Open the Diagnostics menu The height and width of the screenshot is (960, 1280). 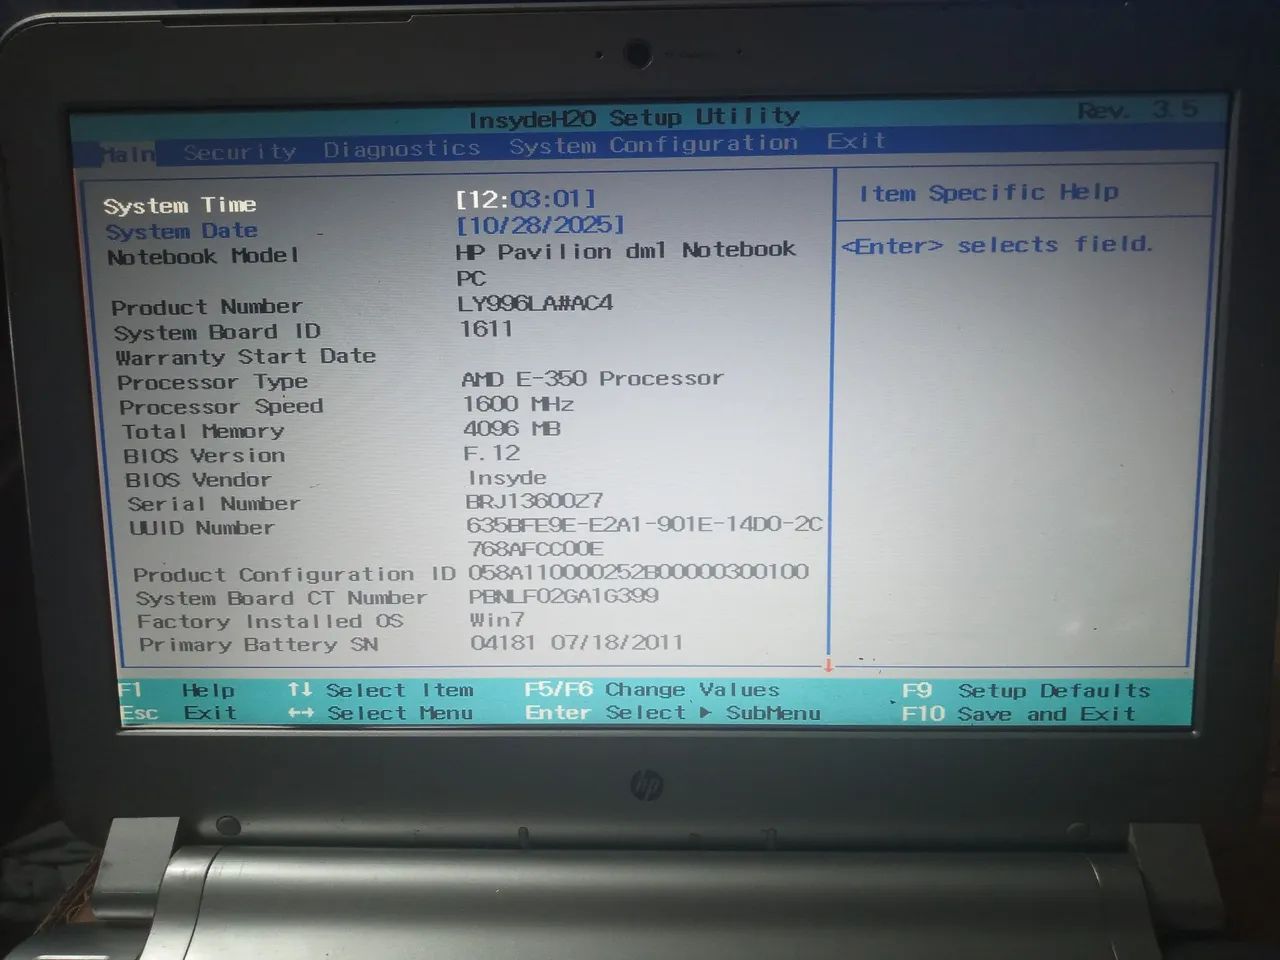[x=400, y=147]
